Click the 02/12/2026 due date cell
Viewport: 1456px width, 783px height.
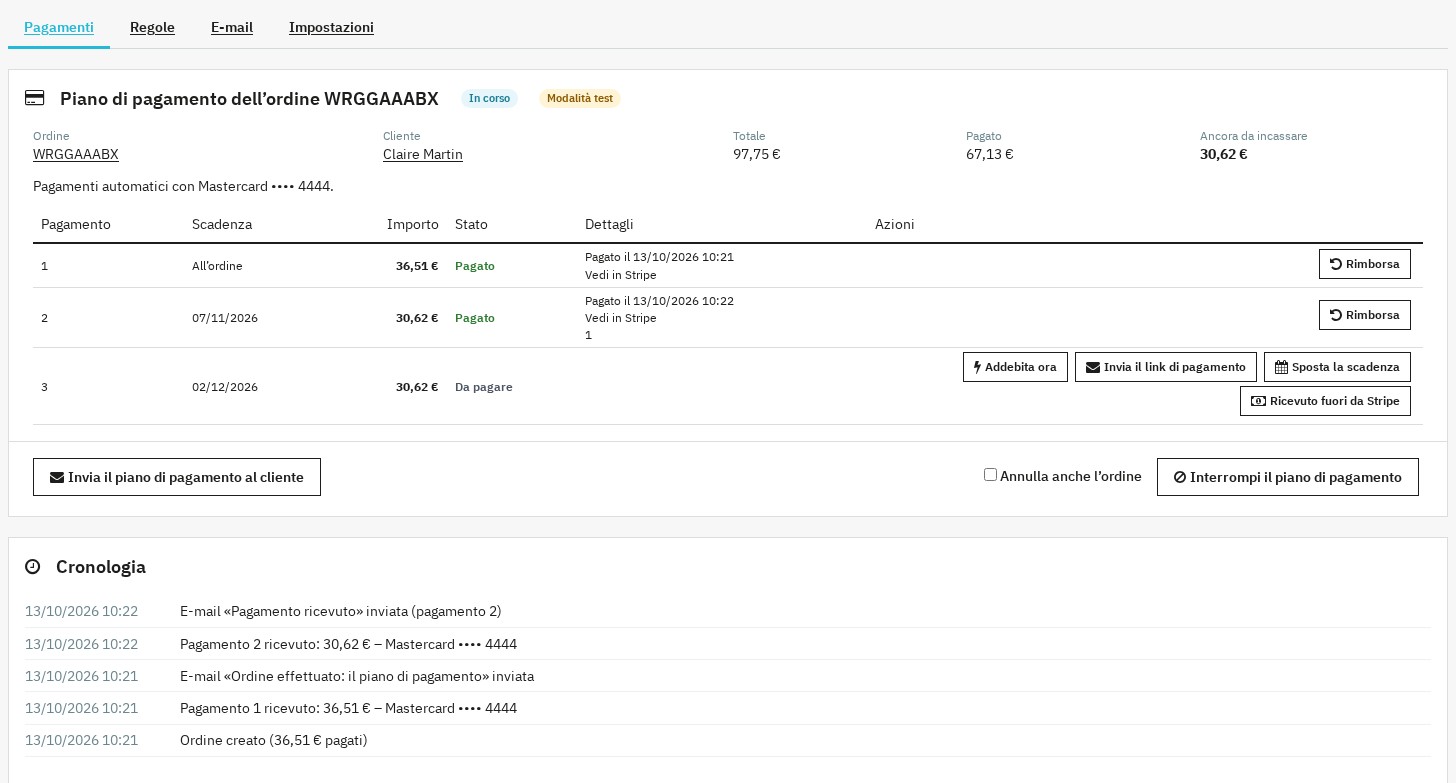pos(225,387)
